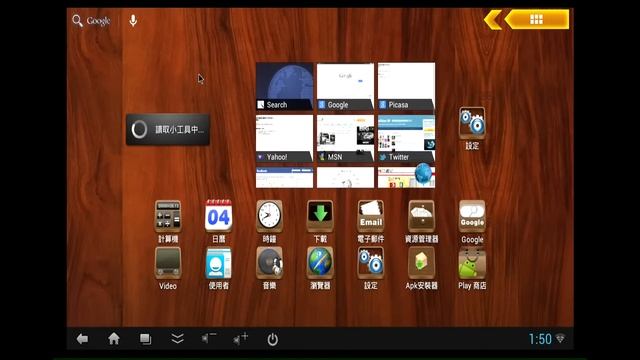Show recent apps from navigation bar
The height and width of the screenshot is (360, 640).
(x=145, y=339)
